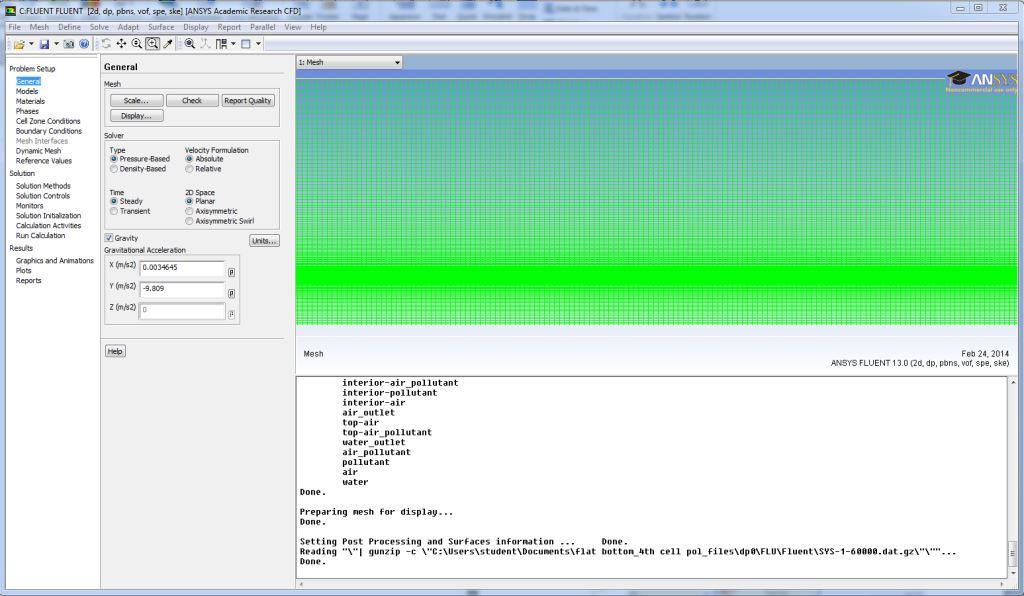Click the Report Quality button
This screenshot has height=596, width=1024.
[248, 101]
